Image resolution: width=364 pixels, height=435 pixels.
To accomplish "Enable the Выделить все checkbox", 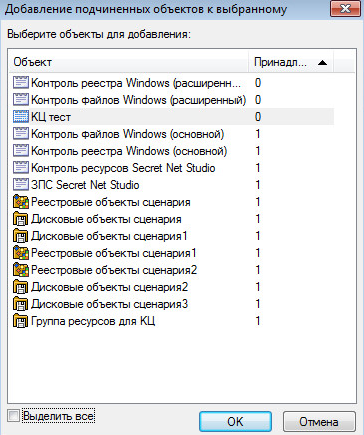I will [x=14, y=416].
